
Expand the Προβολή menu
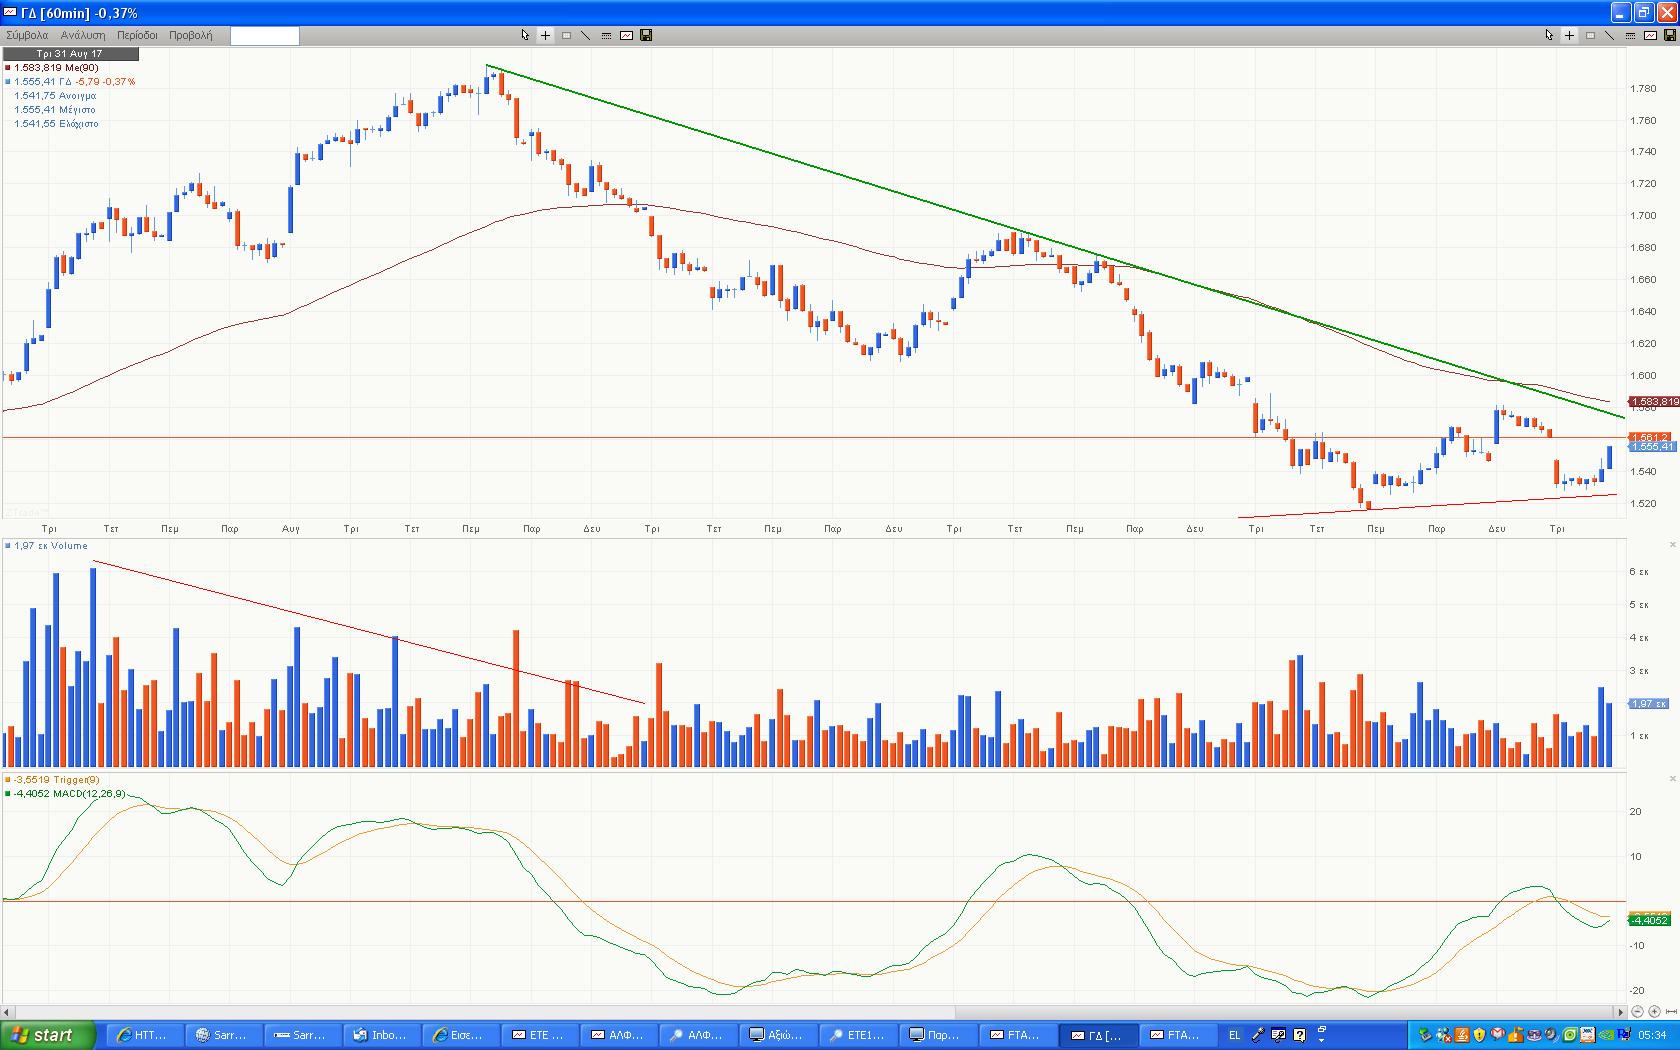190,35
